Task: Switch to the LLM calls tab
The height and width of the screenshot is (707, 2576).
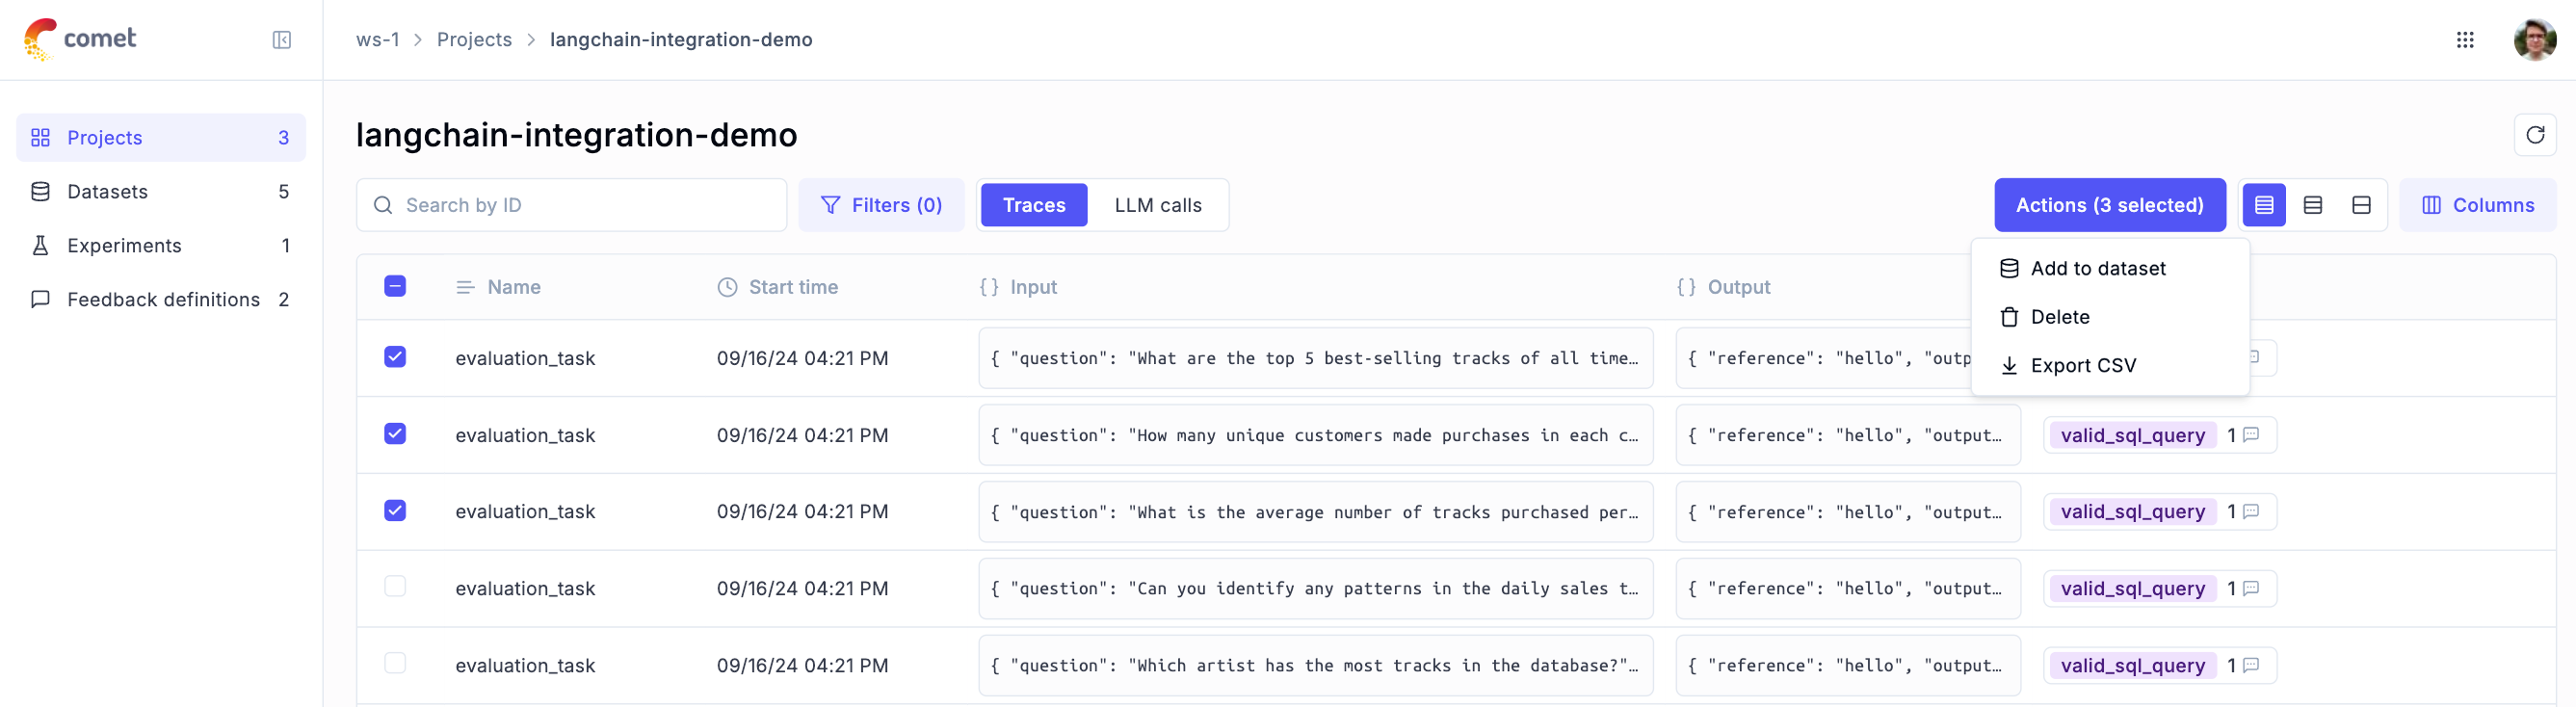Action: tap(1157, 205)
